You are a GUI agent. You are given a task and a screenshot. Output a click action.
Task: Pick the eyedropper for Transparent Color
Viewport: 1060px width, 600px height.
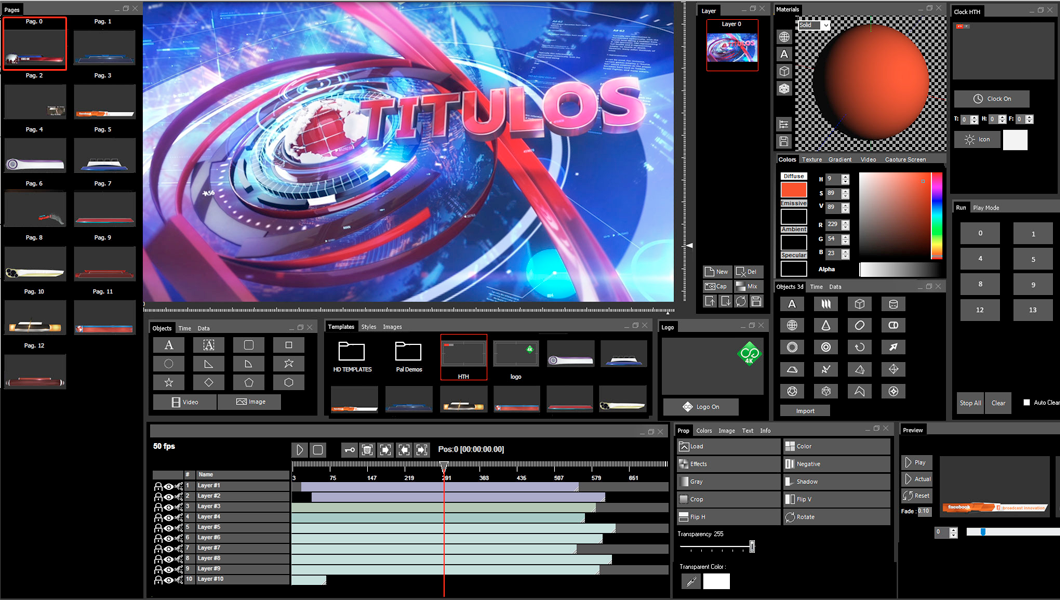coord(689,581)
